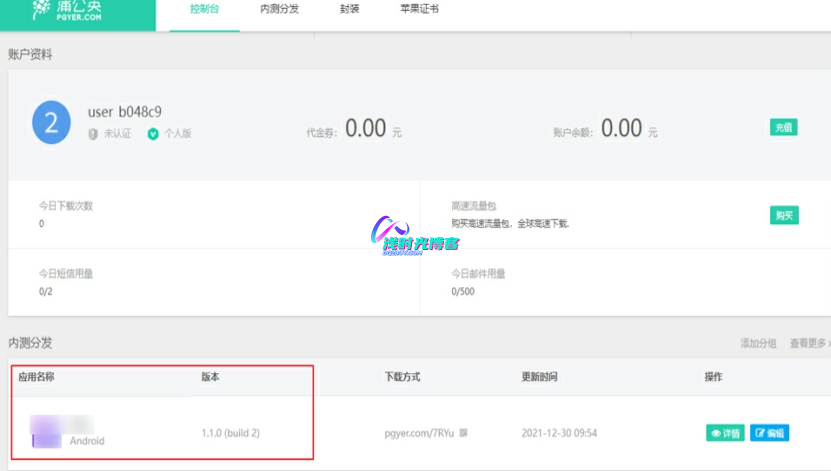
Task: Click the username user b048c9
Action: (x=128, y=113)
